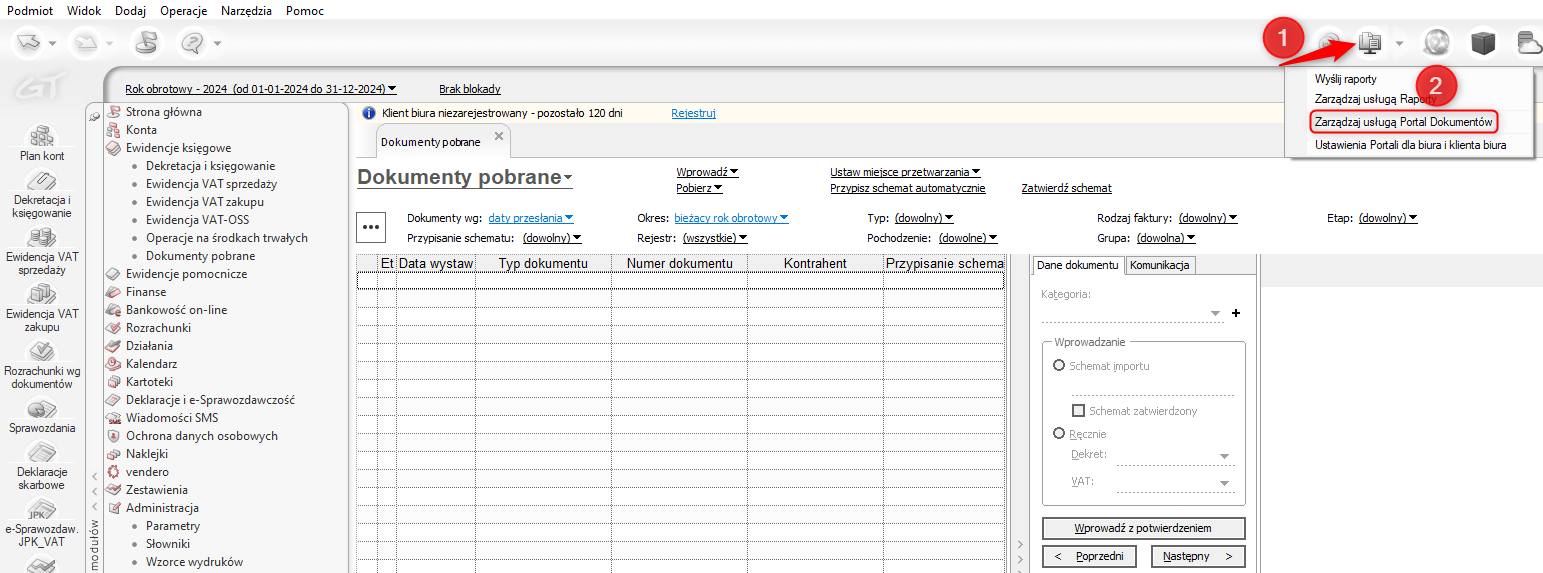
Task: Choose Zarządzaj usługą Portal Dokumentów menu entry
Action: click(1403, 122)
